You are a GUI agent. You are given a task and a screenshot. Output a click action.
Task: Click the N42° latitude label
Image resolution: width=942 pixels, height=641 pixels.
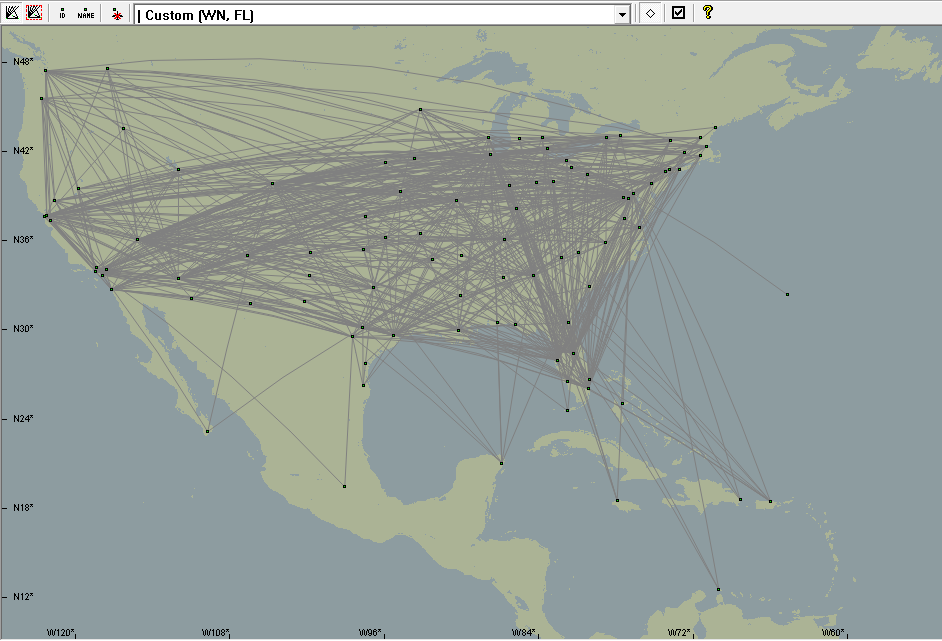pos(23,151)
